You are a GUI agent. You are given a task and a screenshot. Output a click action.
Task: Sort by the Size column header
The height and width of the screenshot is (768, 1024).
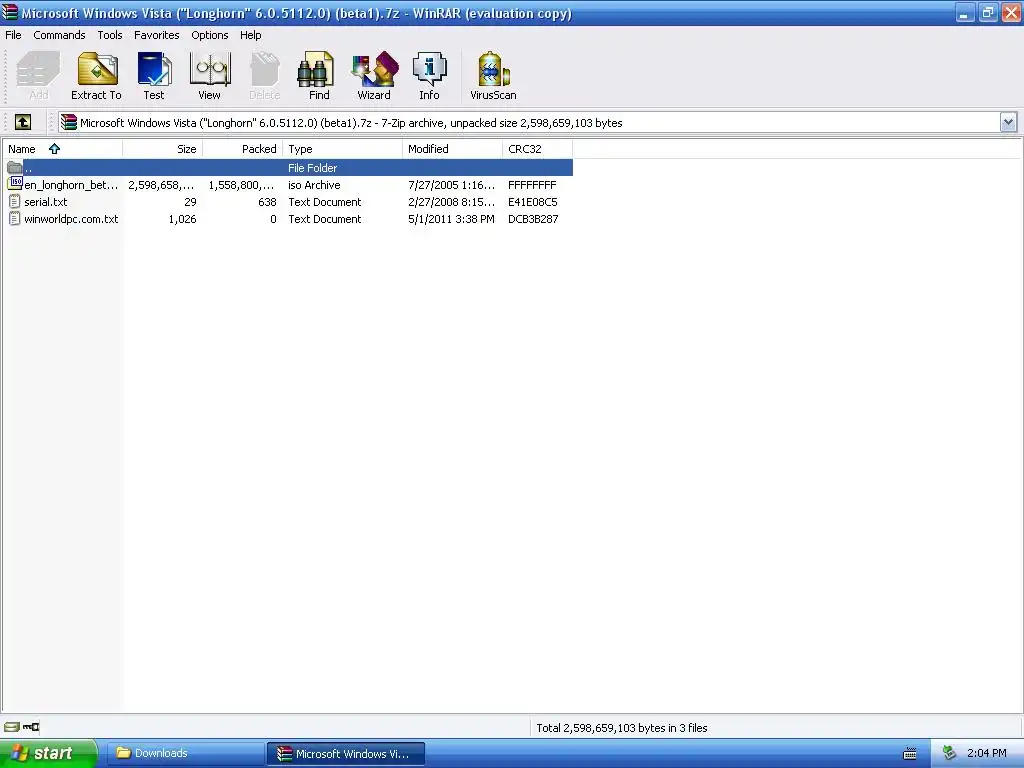[x=163, y=149]
